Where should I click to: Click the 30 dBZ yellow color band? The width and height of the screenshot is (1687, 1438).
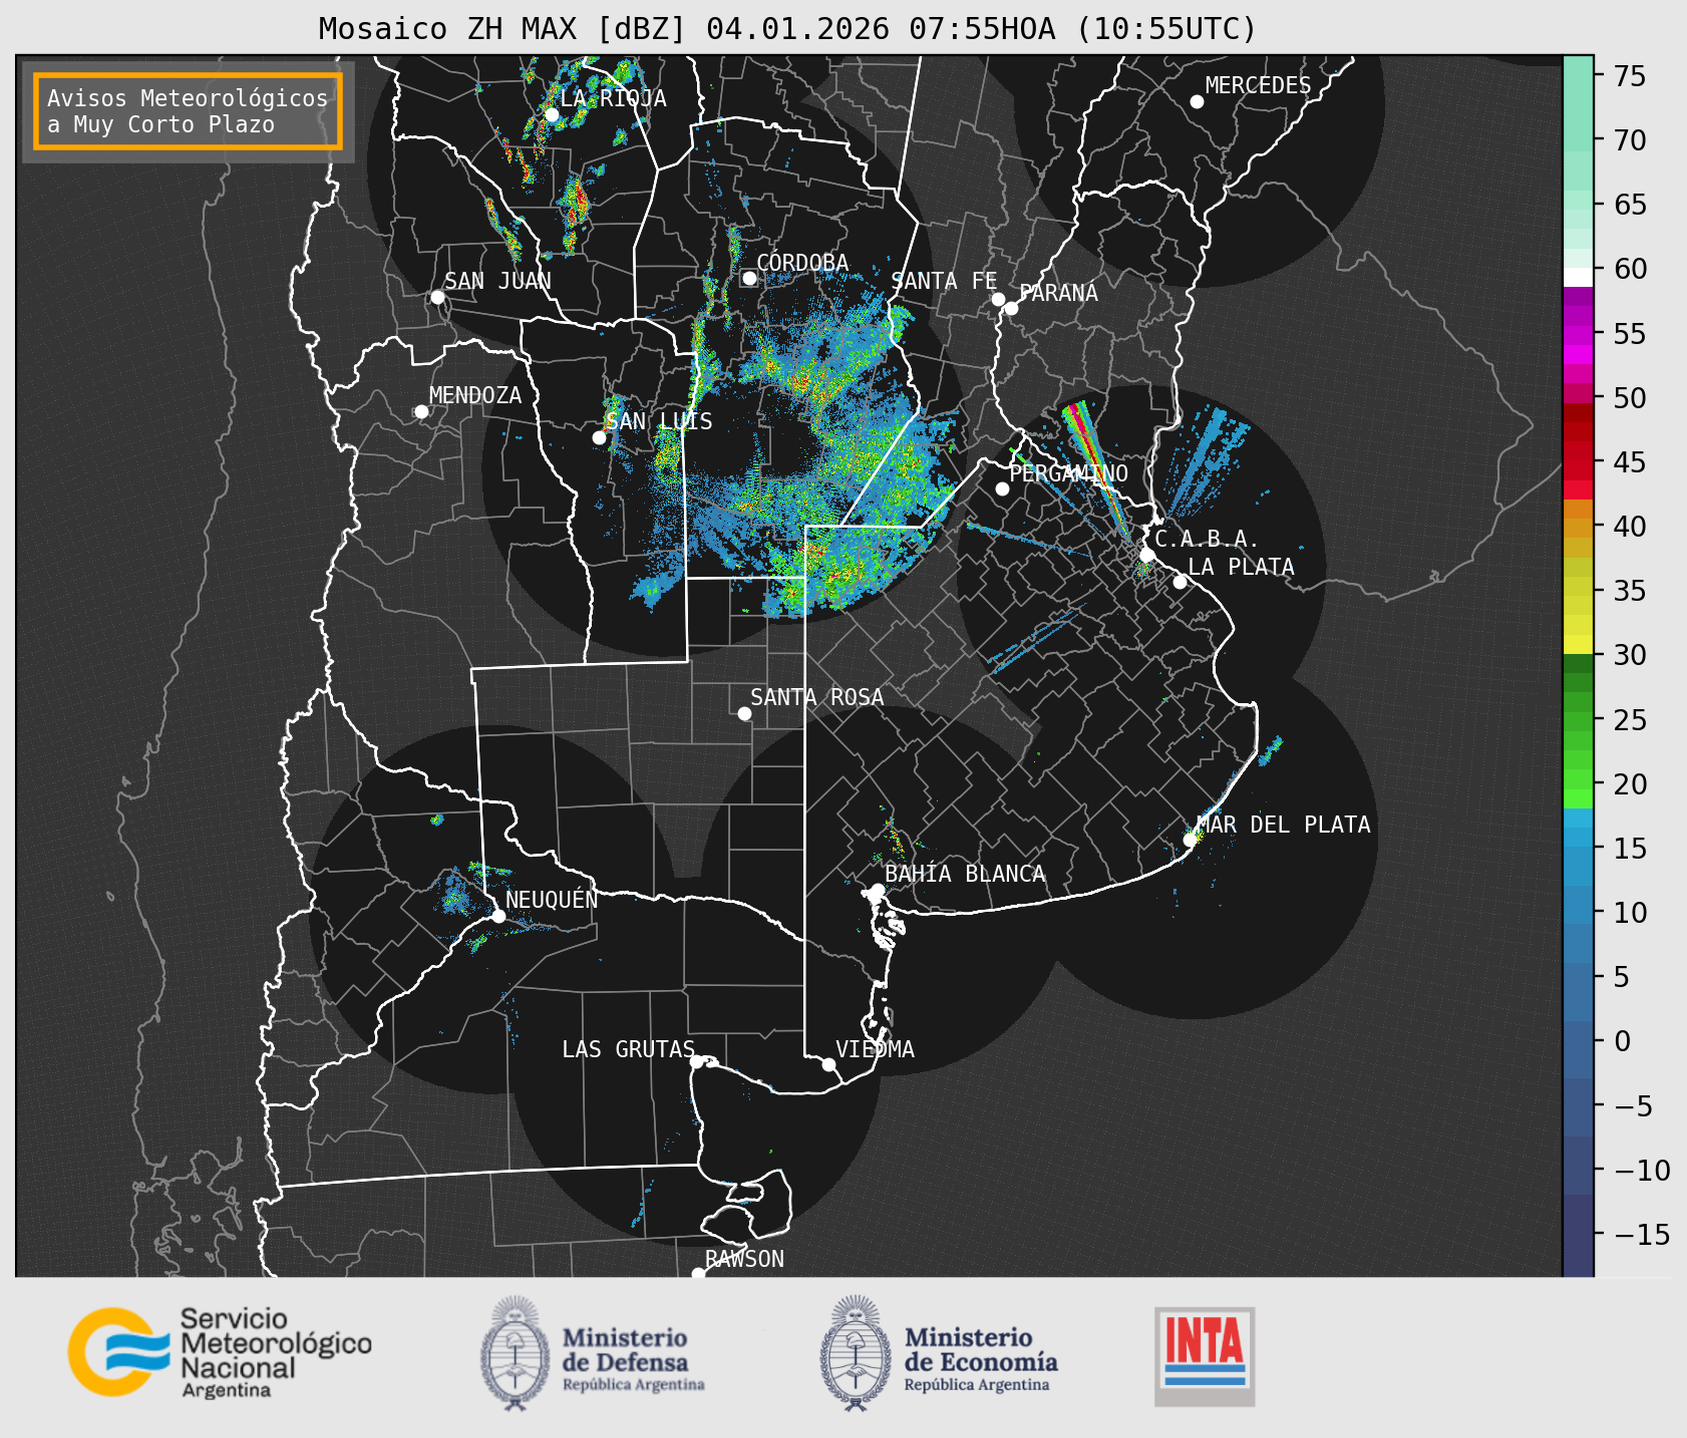pyautogui.click(x=1577, y=646)
